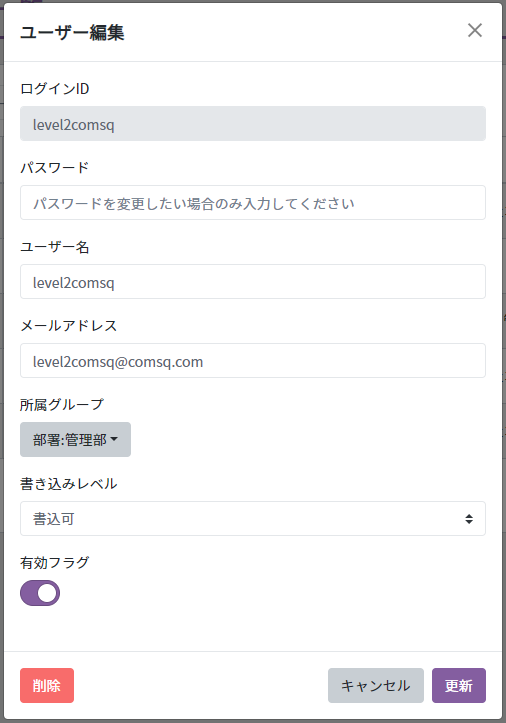Click the red 削除 button

point(47,685)
